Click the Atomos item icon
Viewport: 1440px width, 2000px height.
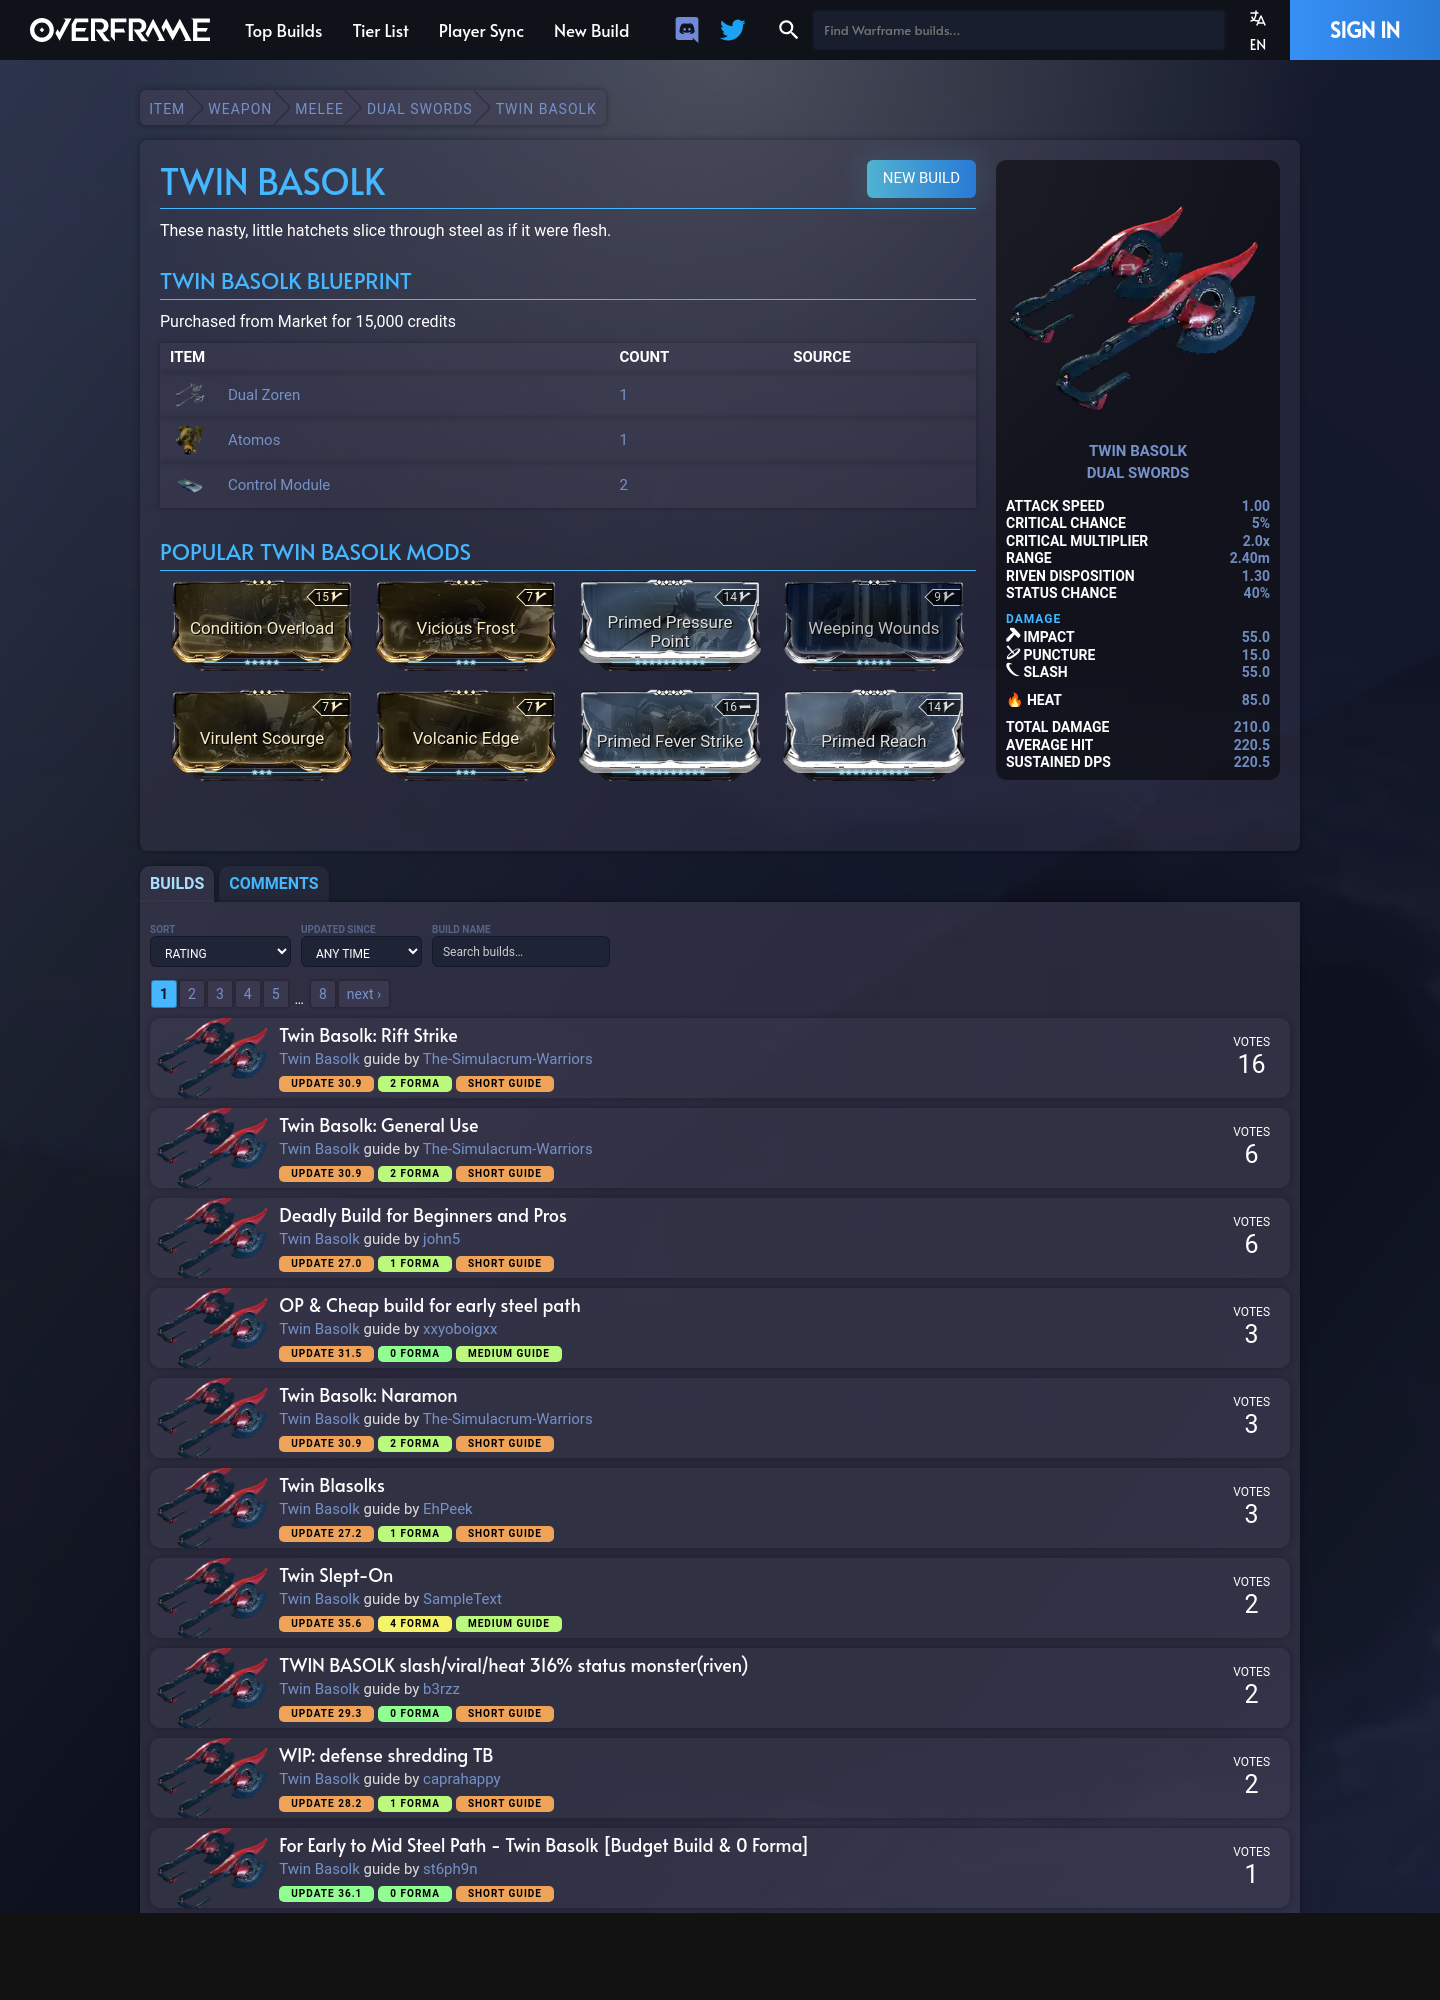coord(190,440)
